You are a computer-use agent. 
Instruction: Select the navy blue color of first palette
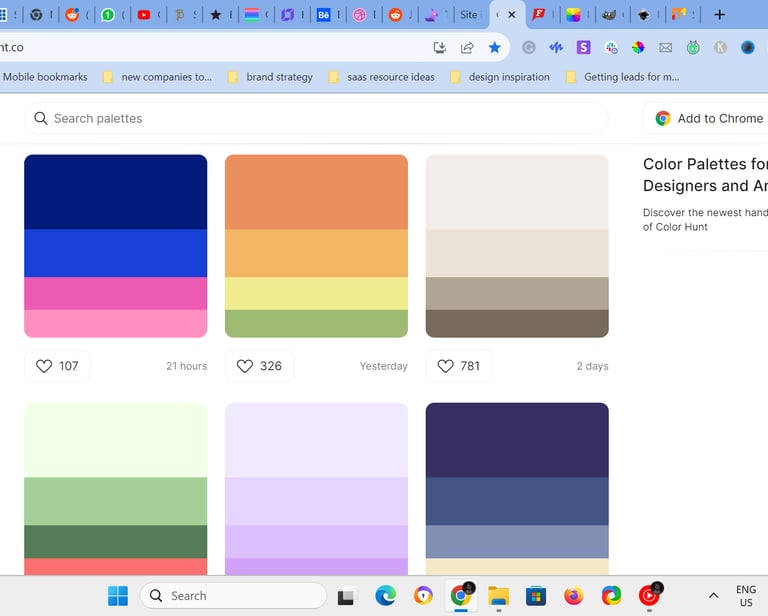[116, 192]
